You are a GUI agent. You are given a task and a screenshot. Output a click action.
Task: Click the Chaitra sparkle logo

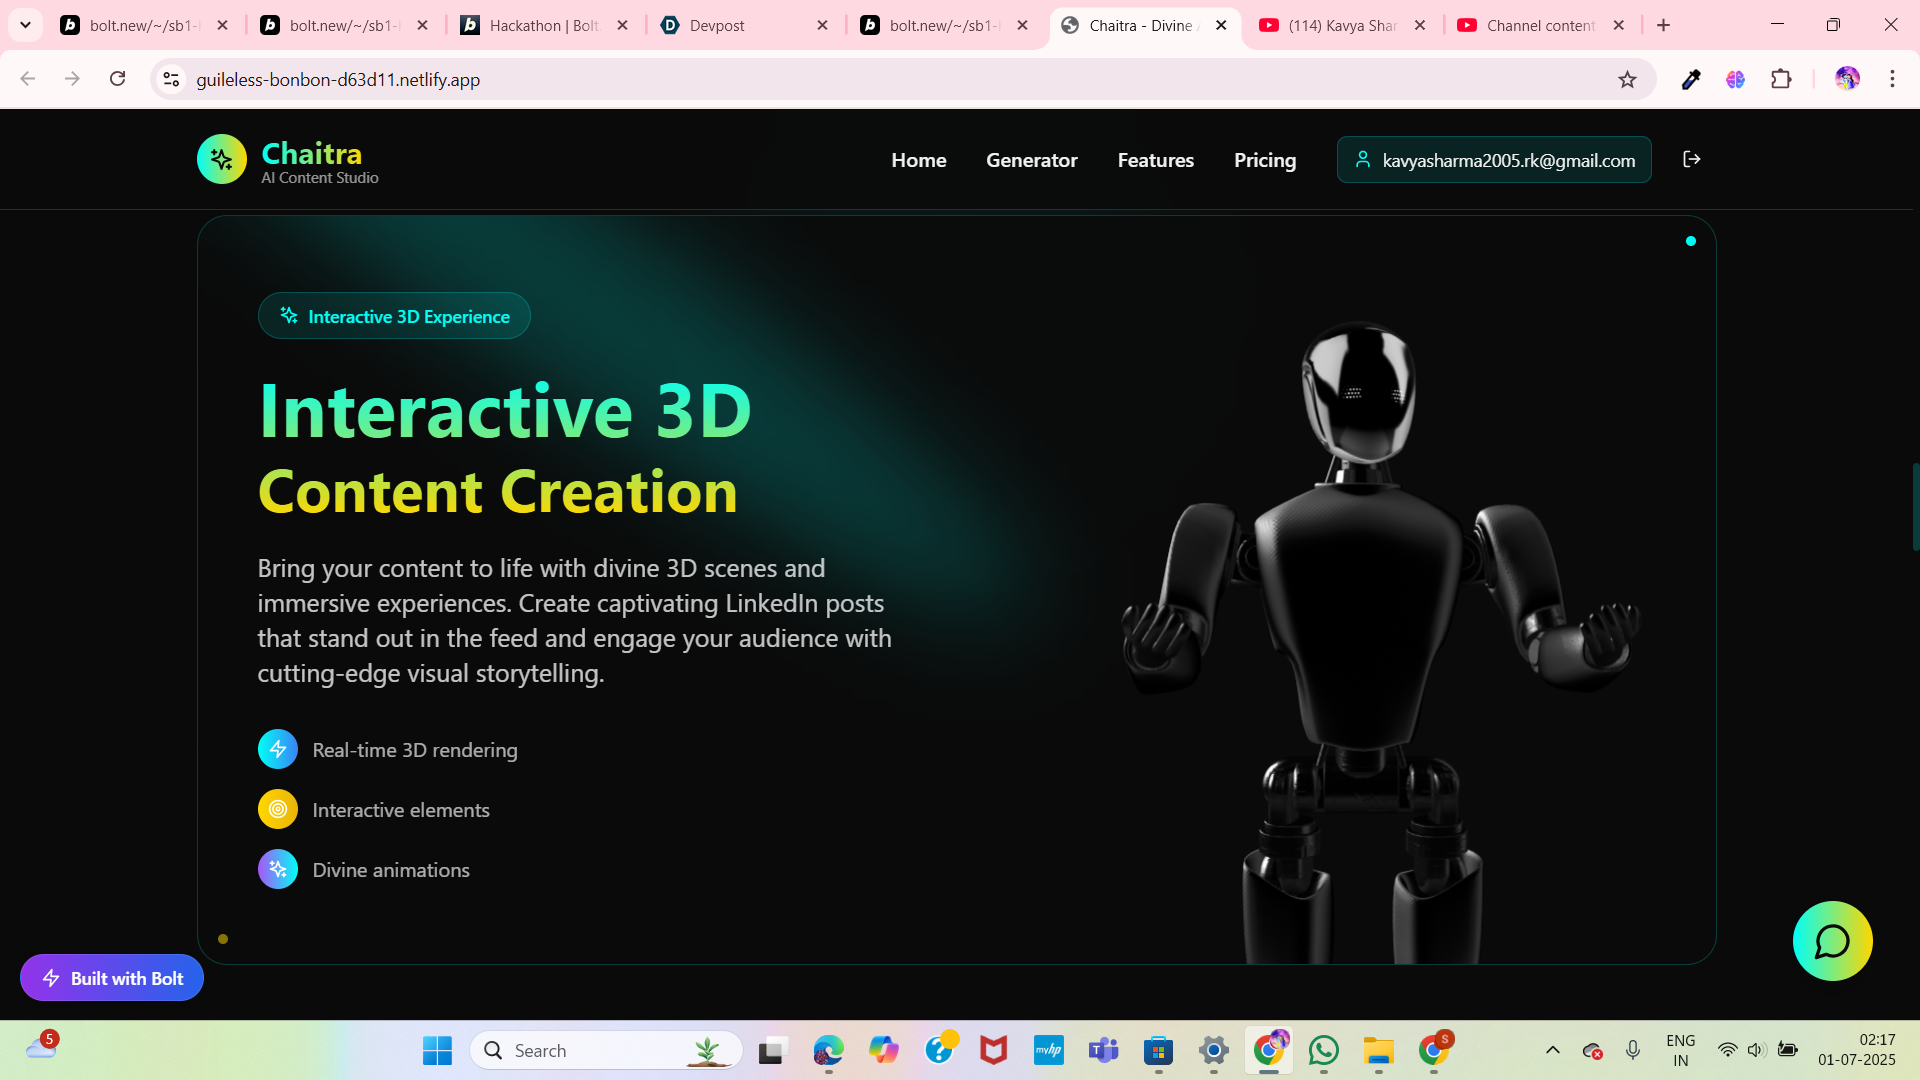(x=222, y=160)
